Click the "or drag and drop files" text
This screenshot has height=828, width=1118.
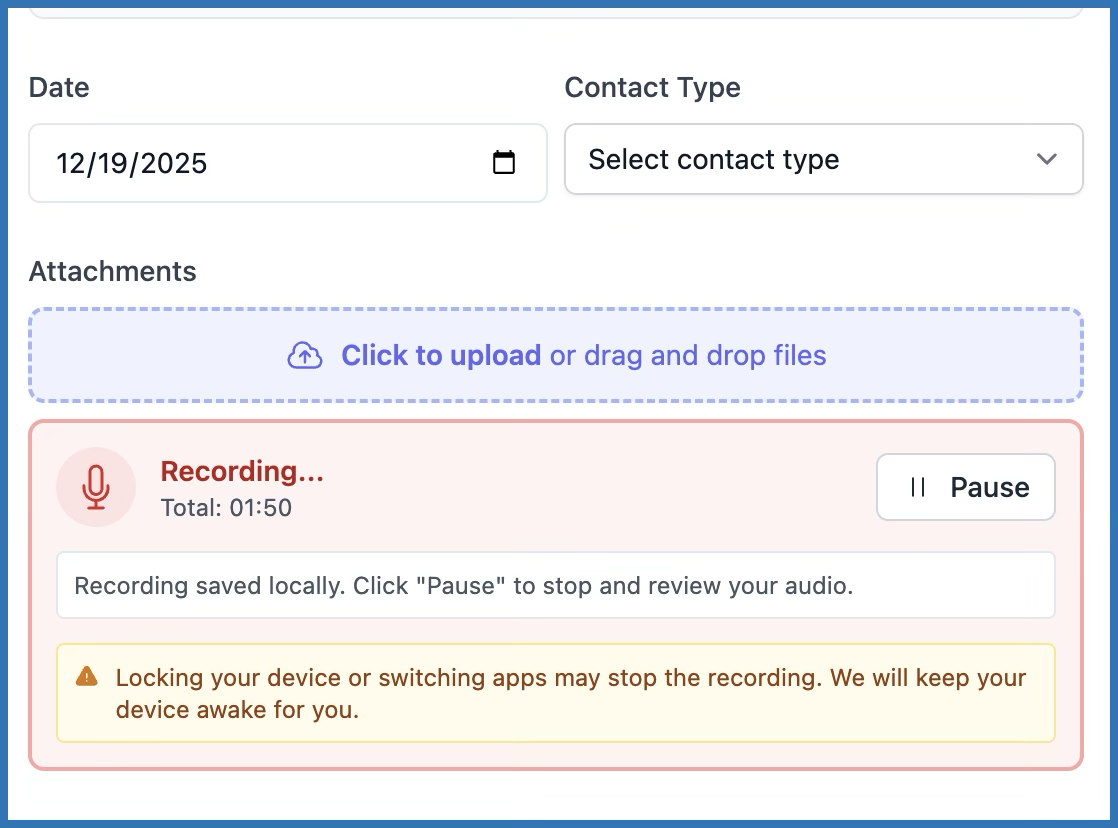click(x=688, y=356)
